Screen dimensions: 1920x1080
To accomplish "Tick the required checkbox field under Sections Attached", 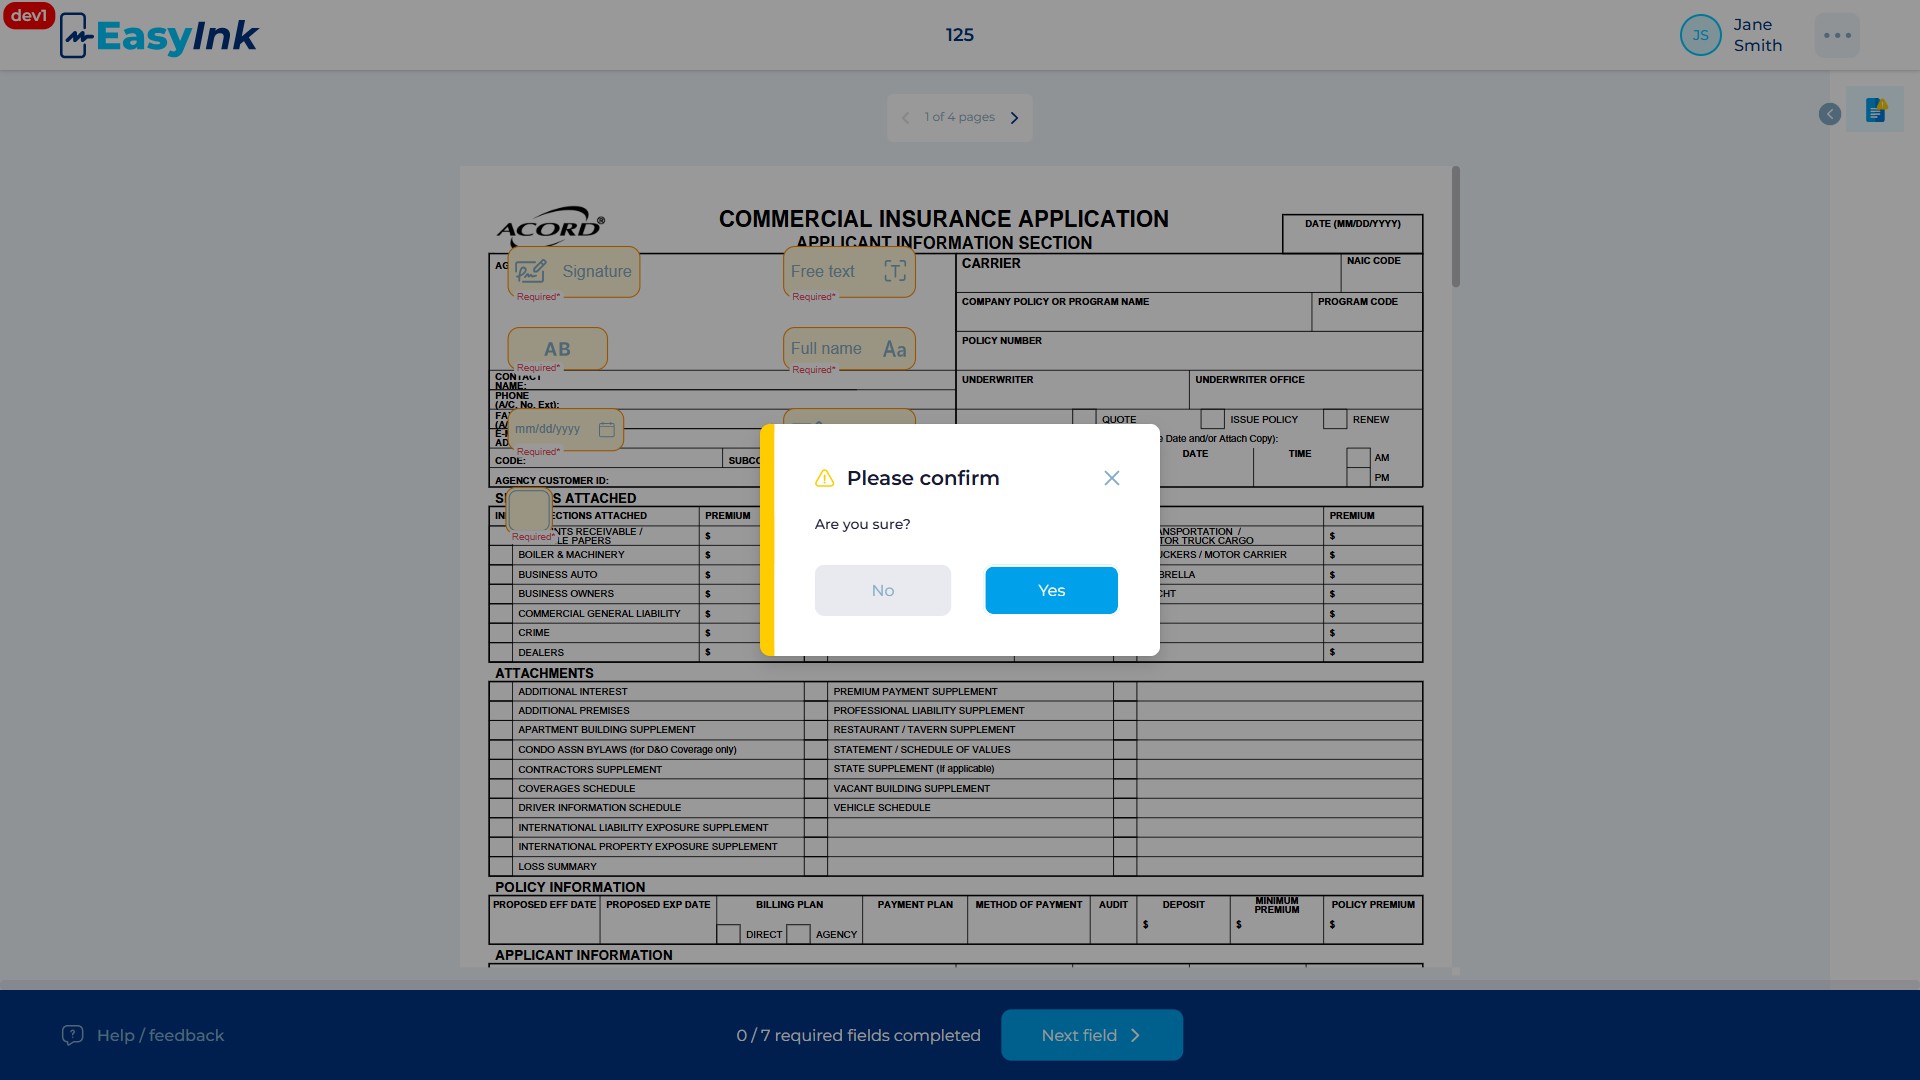I will click(x=529, y=510).
